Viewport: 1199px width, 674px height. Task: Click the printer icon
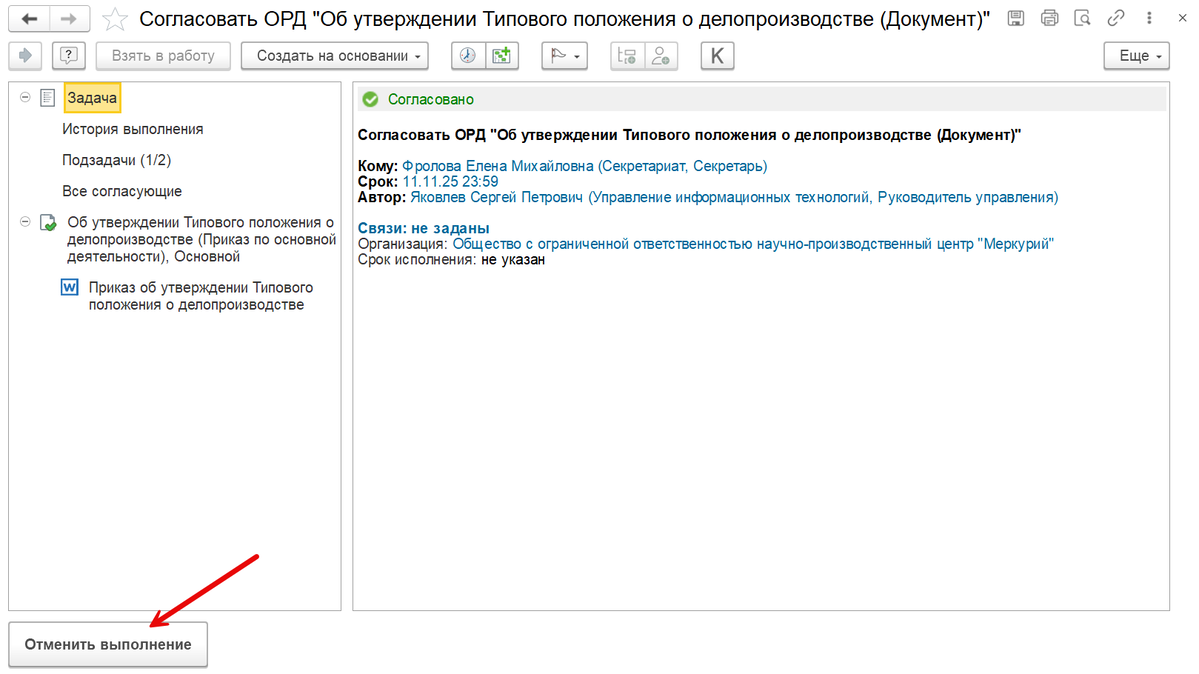click(1049, 18)
